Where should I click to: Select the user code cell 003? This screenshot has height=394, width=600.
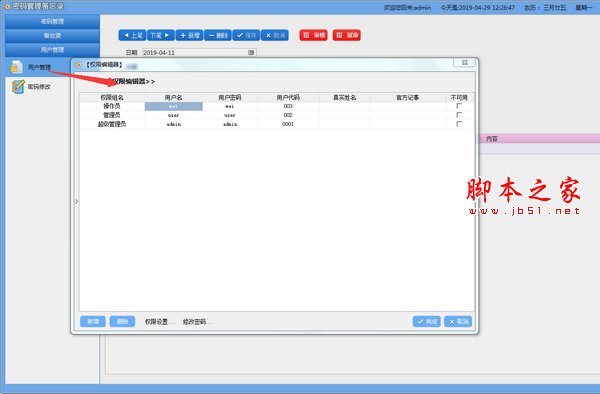click(288, 106)
